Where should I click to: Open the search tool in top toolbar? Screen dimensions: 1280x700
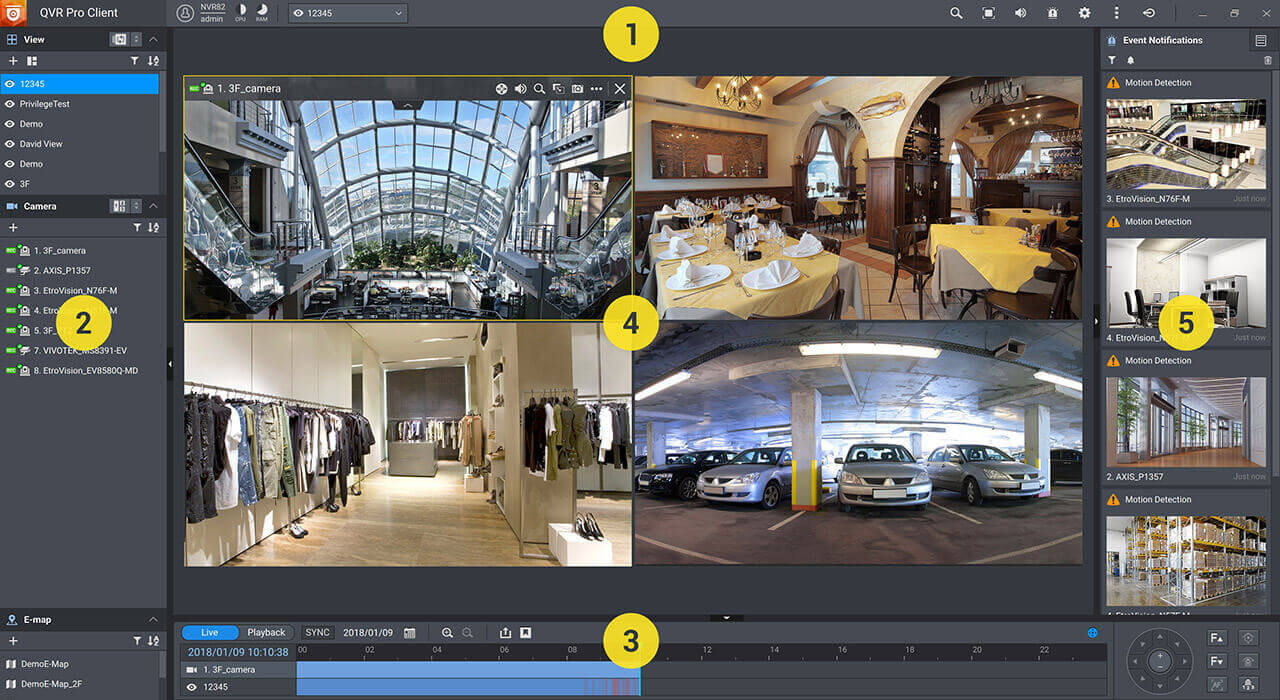[x=956, y=13]
